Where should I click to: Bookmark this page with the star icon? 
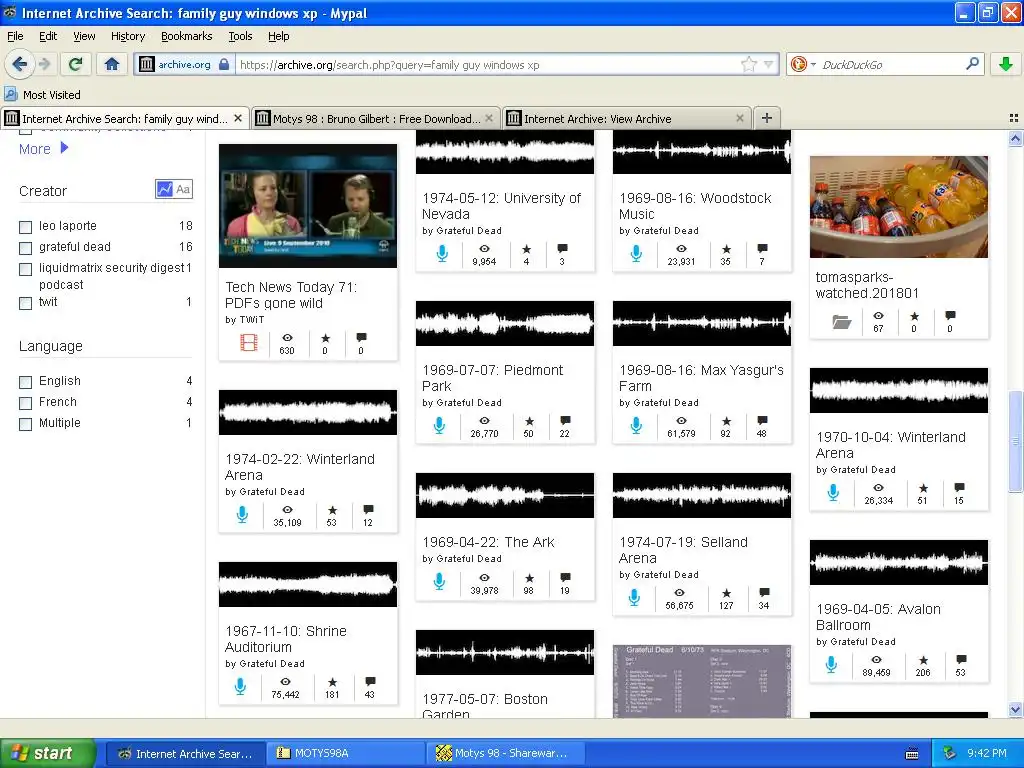[x=748, y=64]
